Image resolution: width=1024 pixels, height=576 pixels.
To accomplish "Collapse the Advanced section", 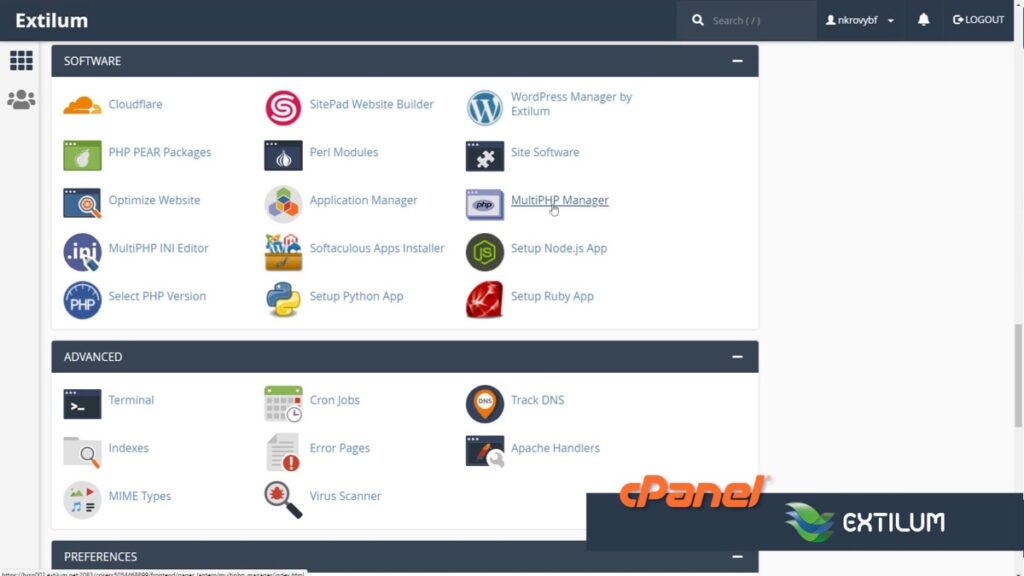I will click(737, 357).
